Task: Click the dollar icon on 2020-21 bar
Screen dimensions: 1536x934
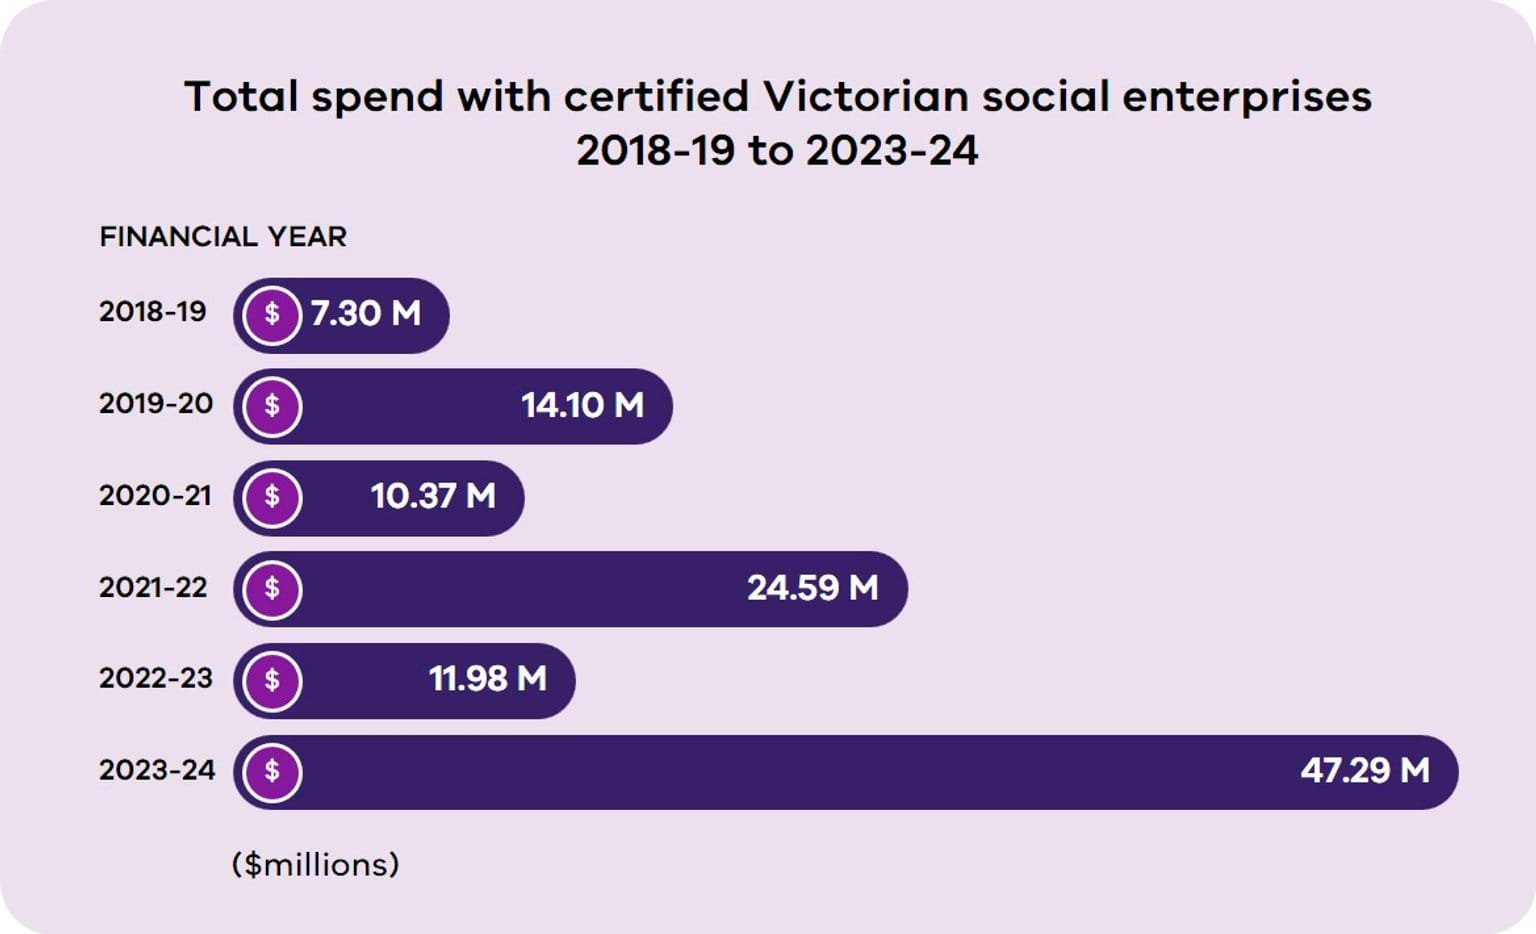Action: (272, 498)
